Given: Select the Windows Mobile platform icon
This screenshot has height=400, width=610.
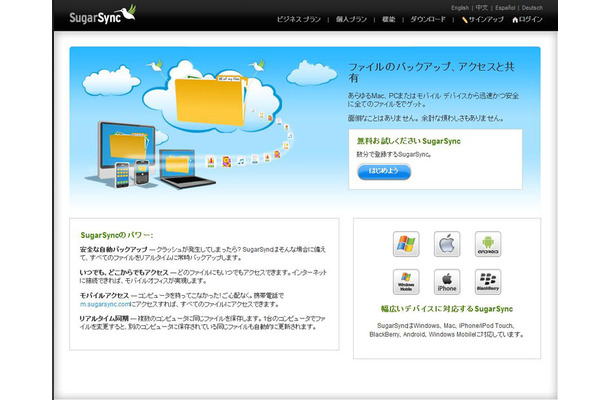Looking at the screenshot, I should (406, 282).
